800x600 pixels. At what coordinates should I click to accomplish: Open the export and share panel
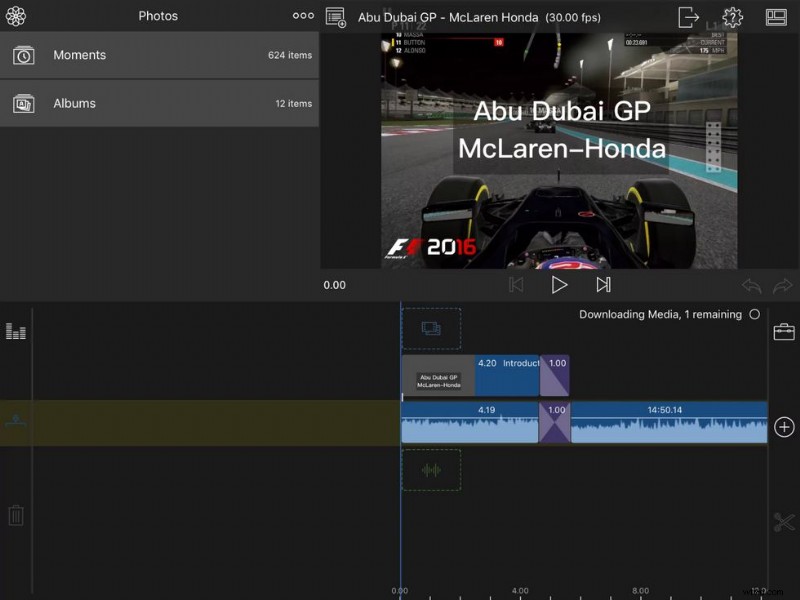(x=690, y=17)
